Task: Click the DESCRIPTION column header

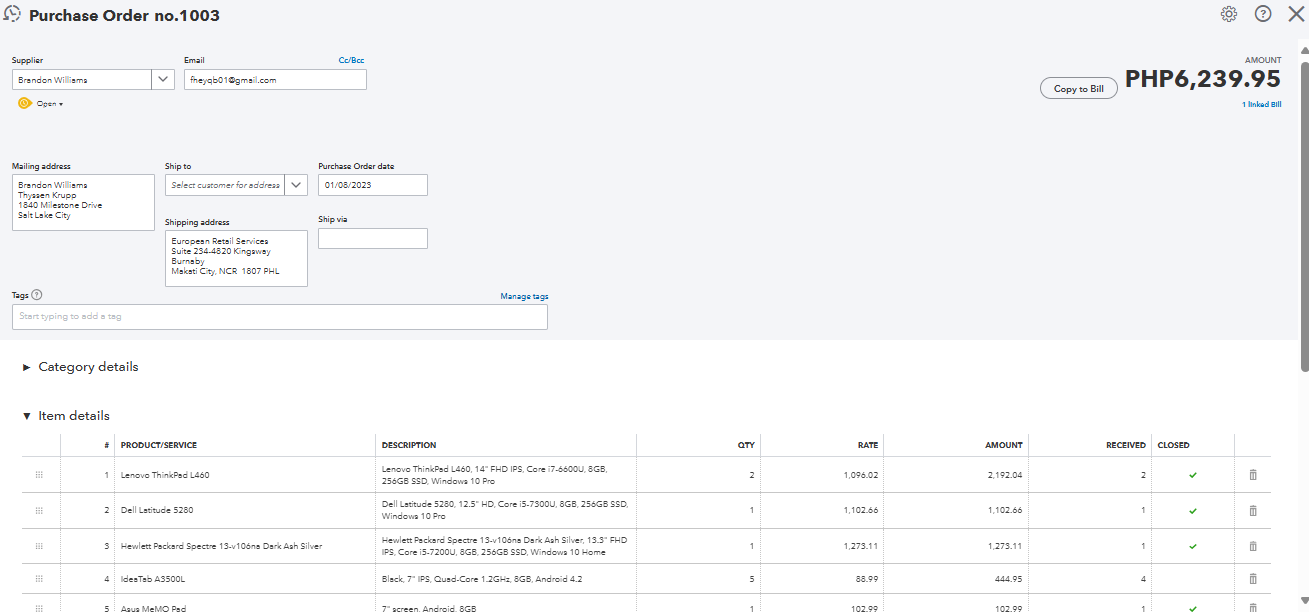Action: click(x=409, y=445)
